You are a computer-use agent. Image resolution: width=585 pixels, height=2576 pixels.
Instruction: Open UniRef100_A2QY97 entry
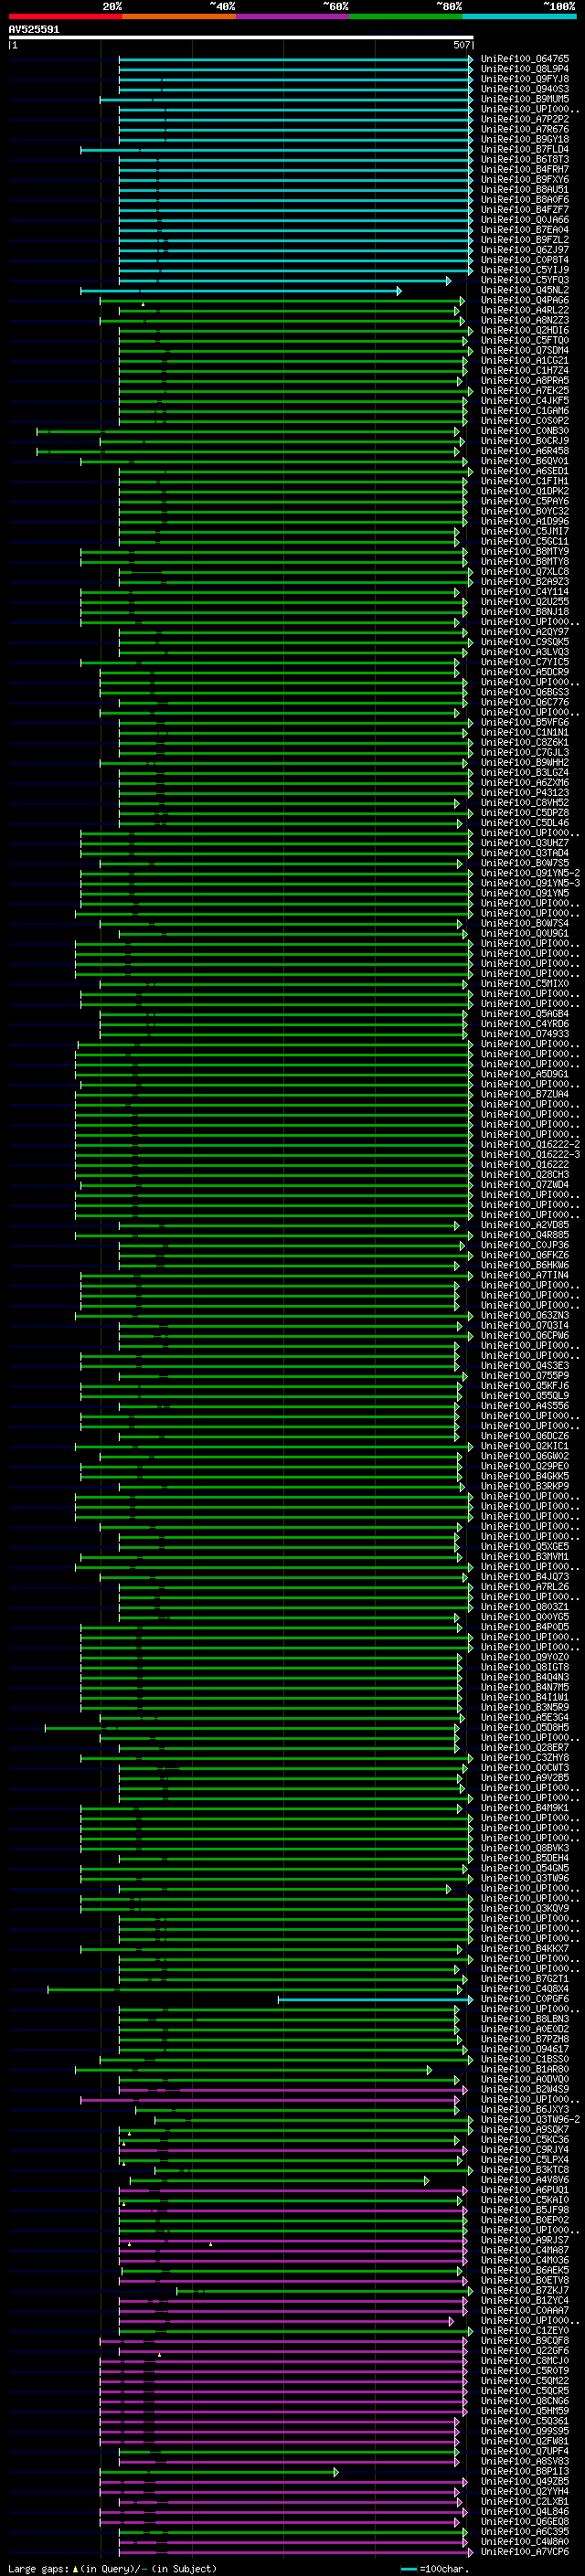[524, 631]
